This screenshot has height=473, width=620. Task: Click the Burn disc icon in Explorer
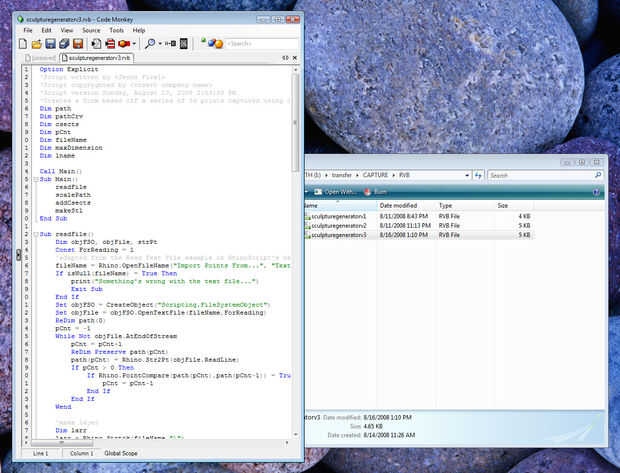click(368, 191)
